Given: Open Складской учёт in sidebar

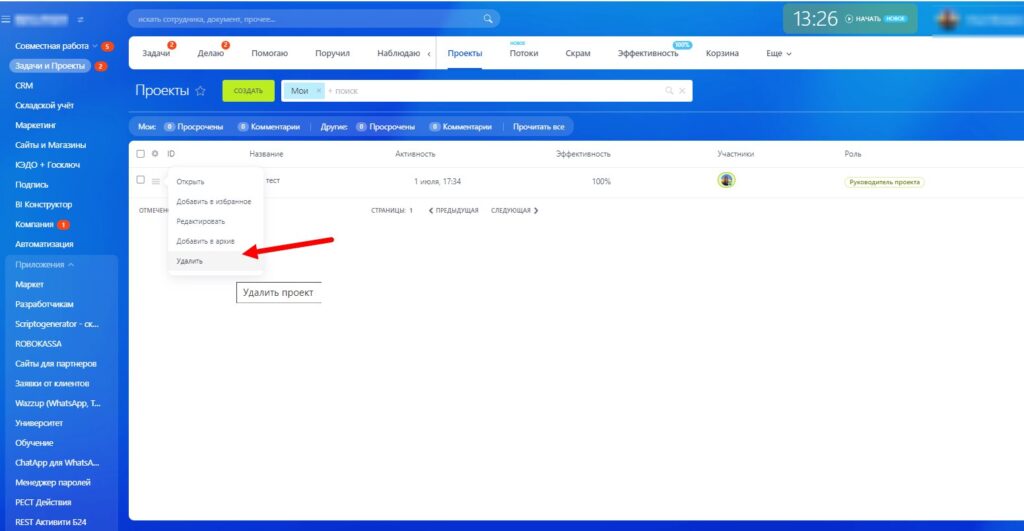Looking at the screenshot, I should [x=44, y=105].
